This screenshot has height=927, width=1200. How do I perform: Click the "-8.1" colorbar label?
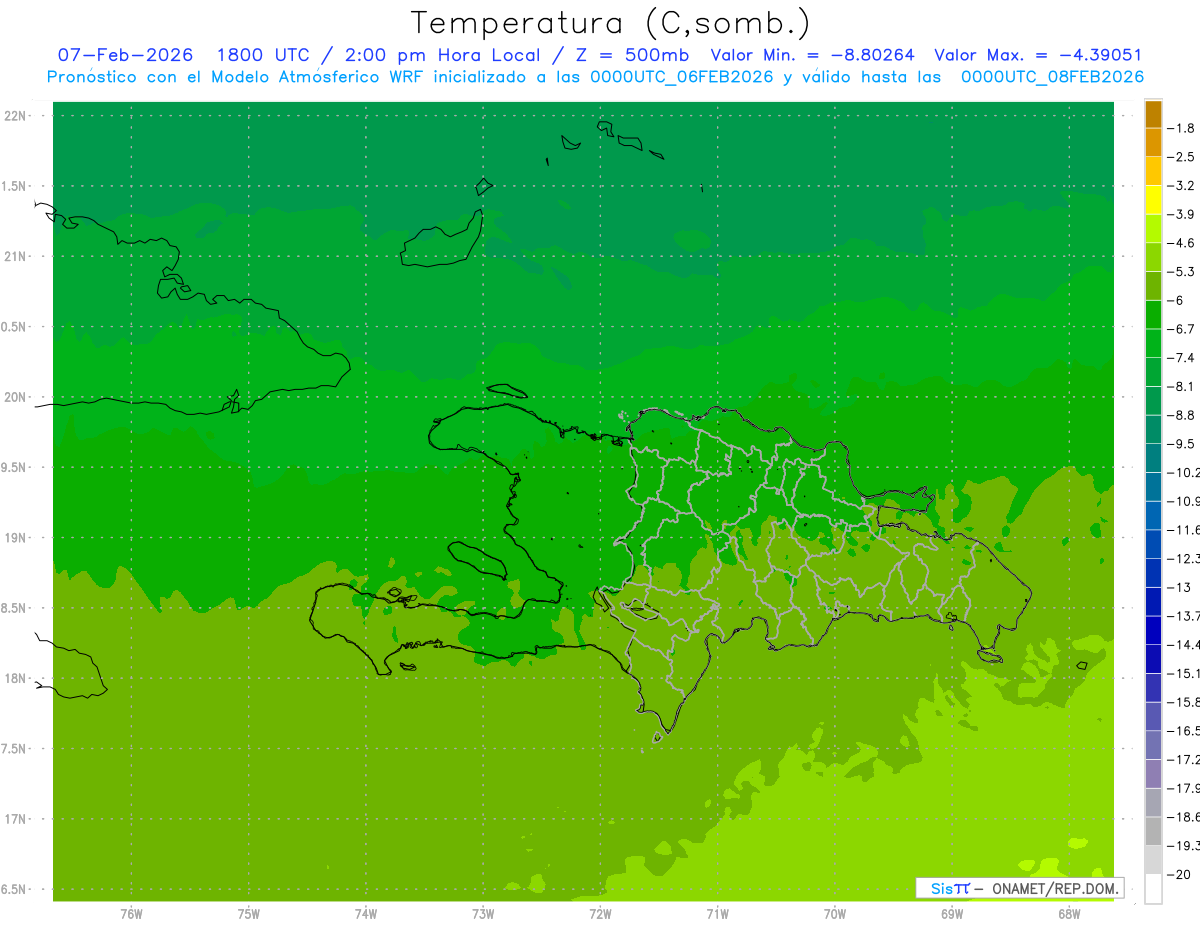(1181, 386)
